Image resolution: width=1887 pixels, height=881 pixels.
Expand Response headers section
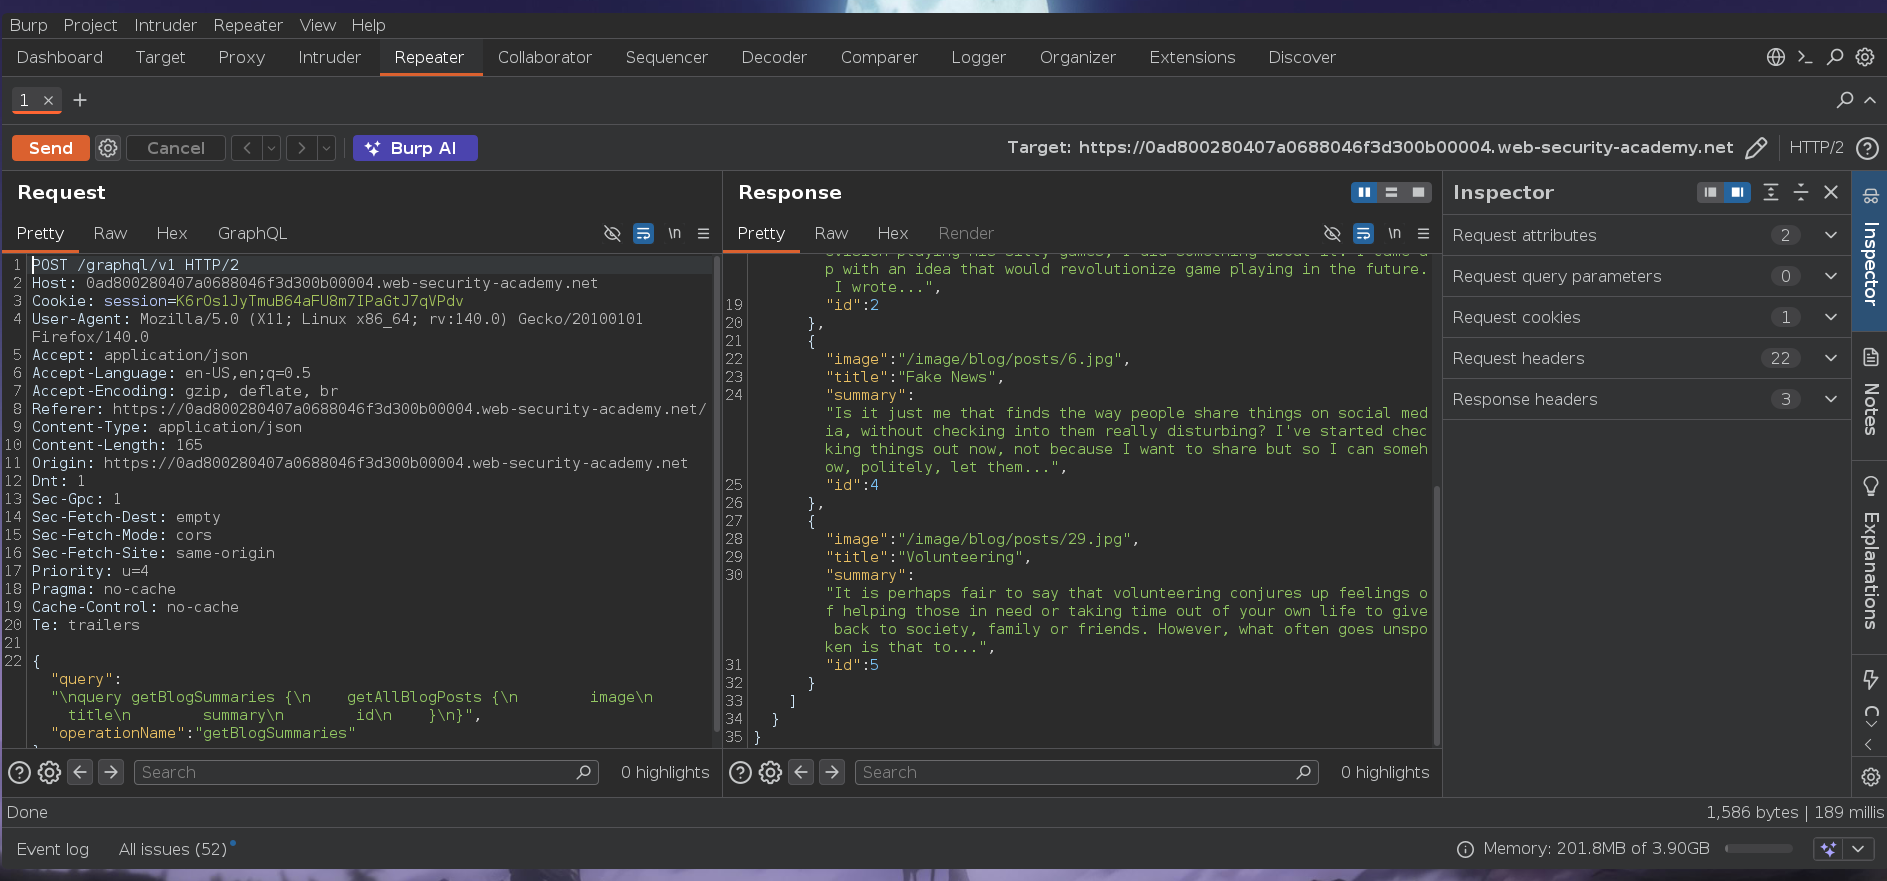click(1646, 399)
